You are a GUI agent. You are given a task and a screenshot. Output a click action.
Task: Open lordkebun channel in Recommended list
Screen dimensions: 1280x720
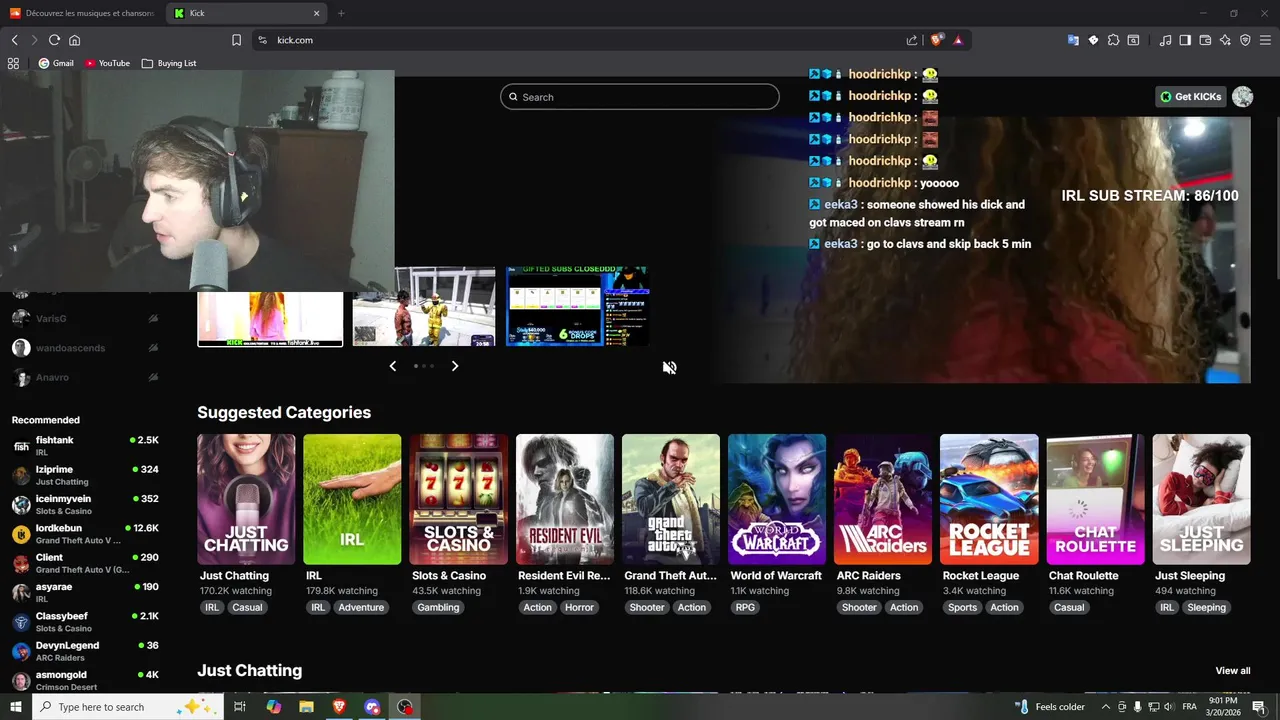coord(85,534)
